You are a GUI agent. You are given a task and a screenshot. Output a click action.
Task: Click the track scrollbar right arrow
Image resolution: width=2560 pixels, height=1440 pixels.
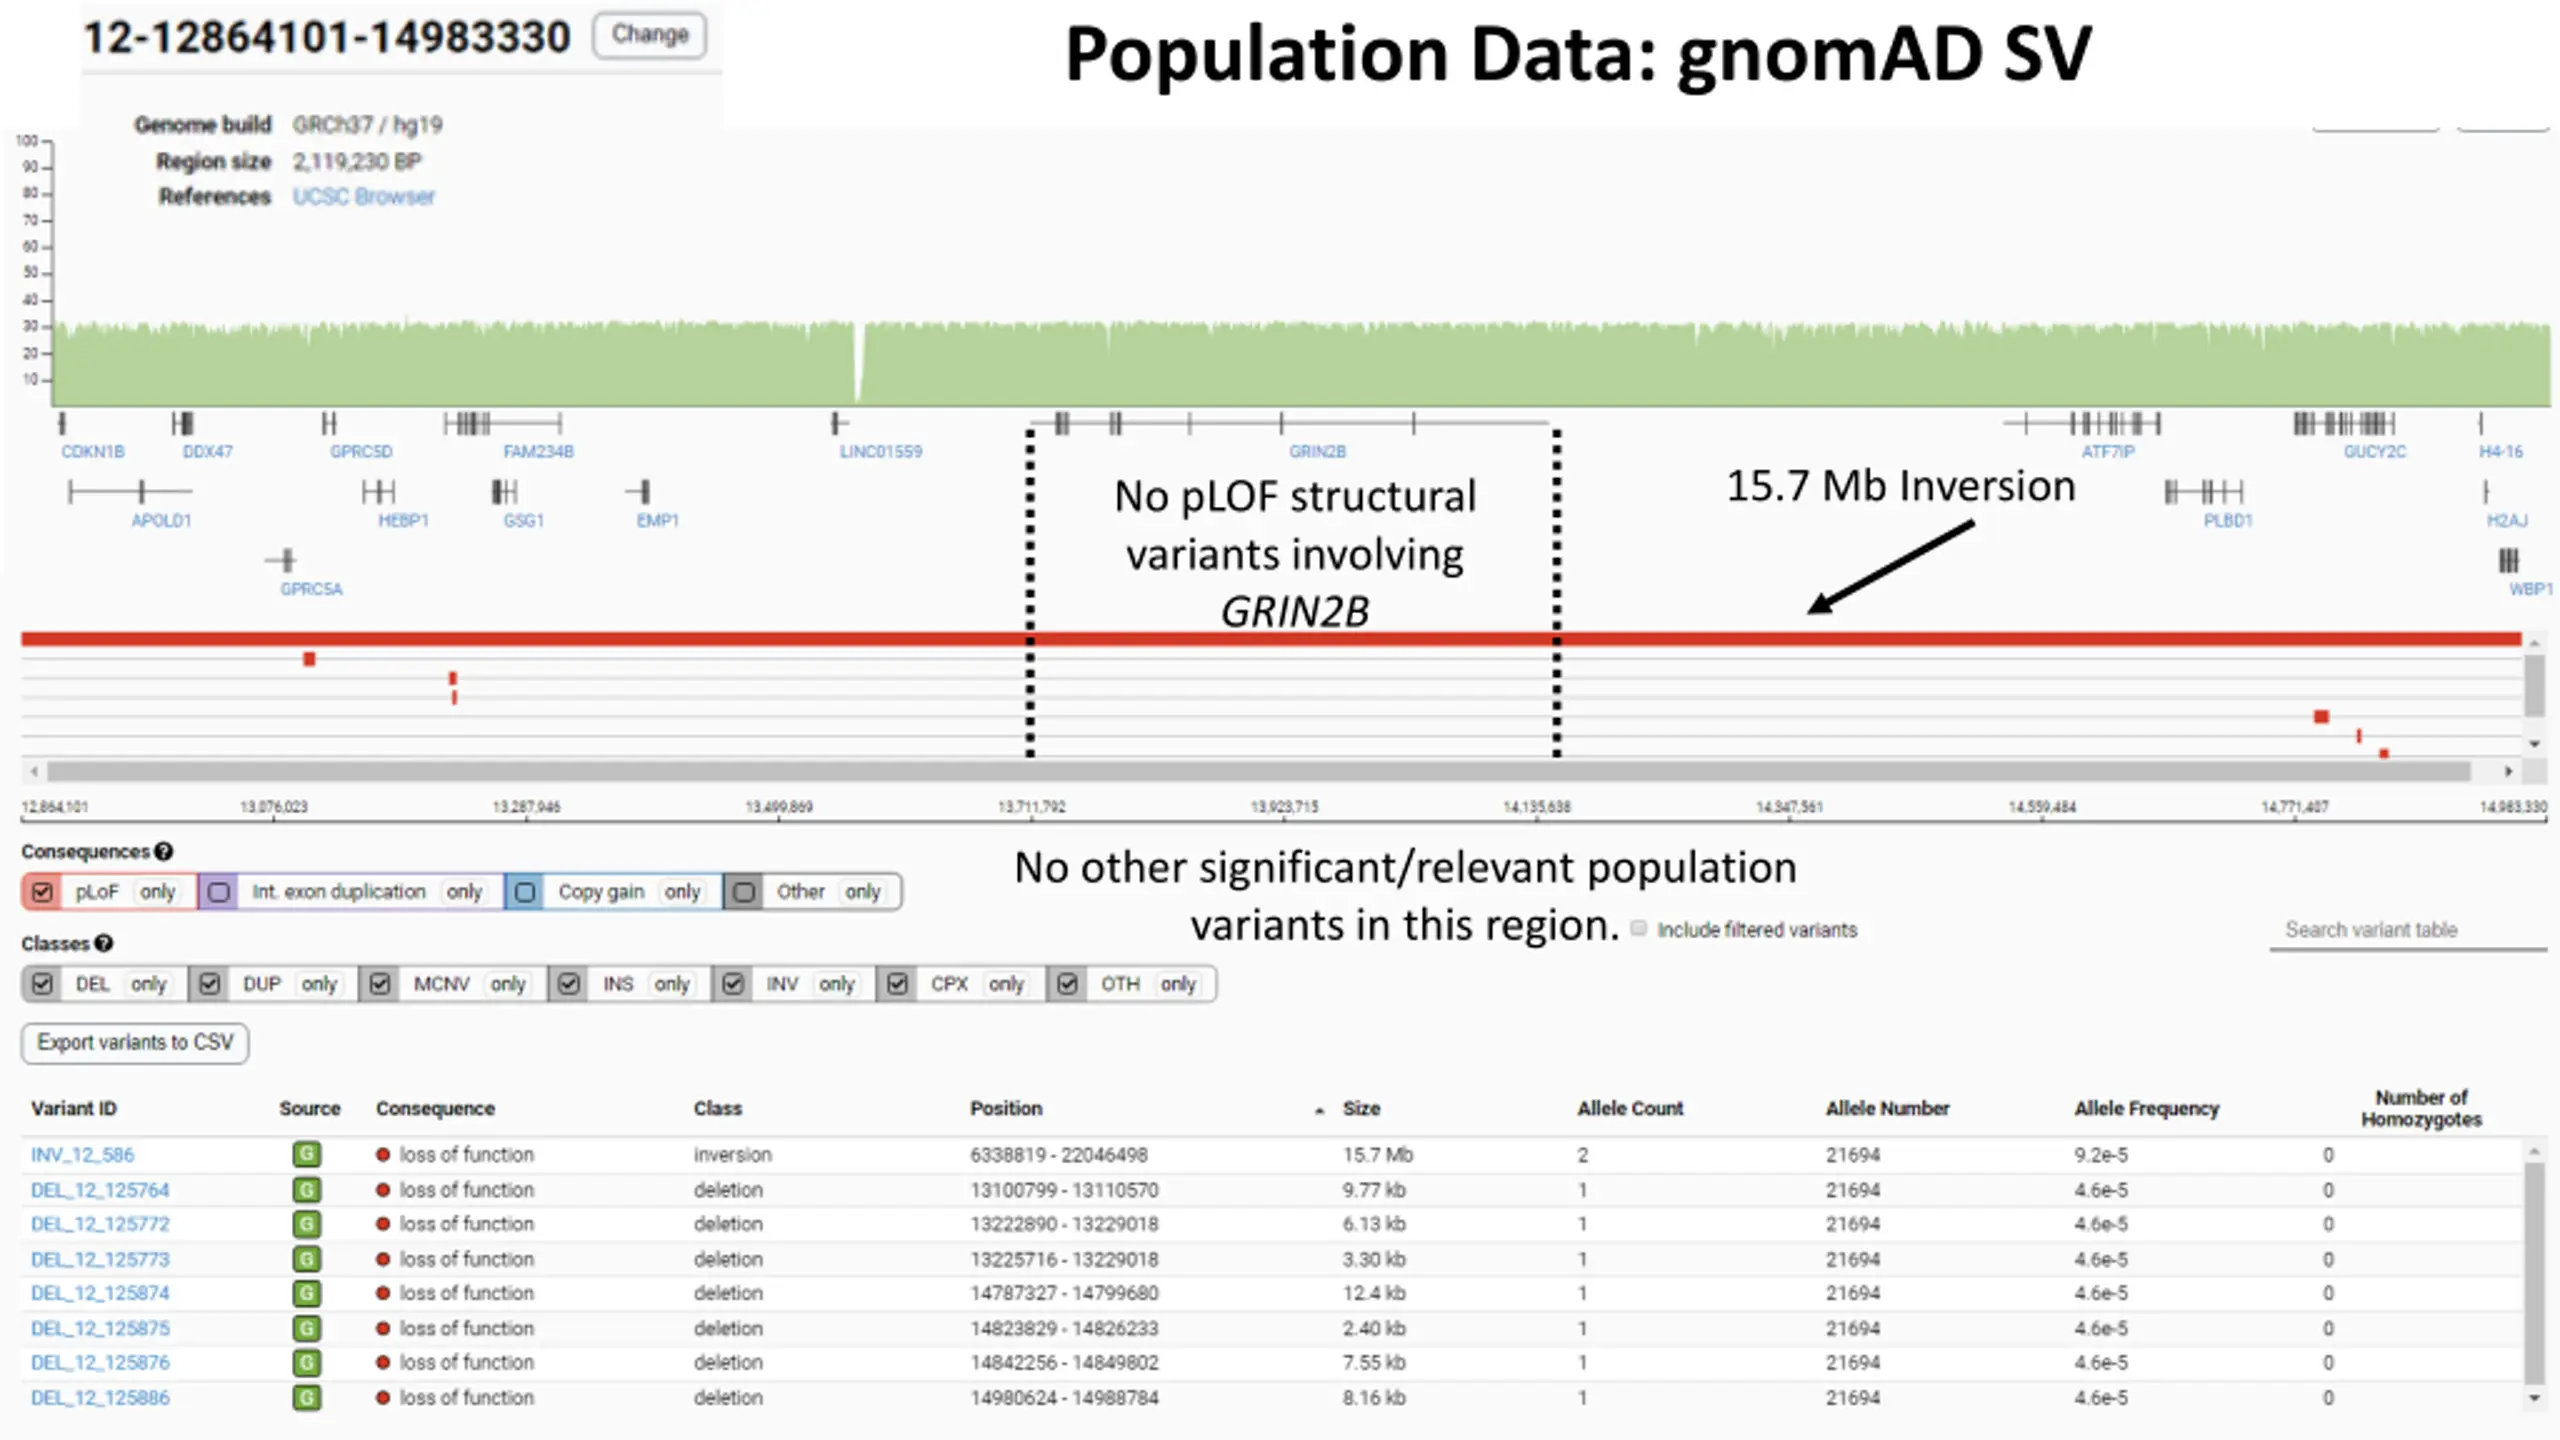click(2509, 771)
